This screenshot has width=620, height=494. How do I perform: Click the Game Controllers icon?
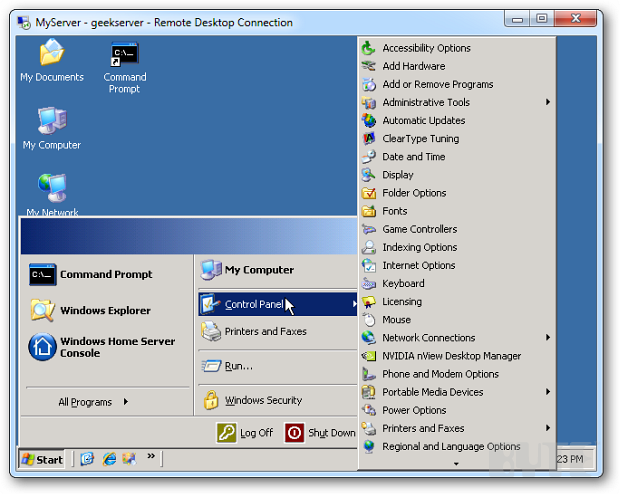point(369,229)
